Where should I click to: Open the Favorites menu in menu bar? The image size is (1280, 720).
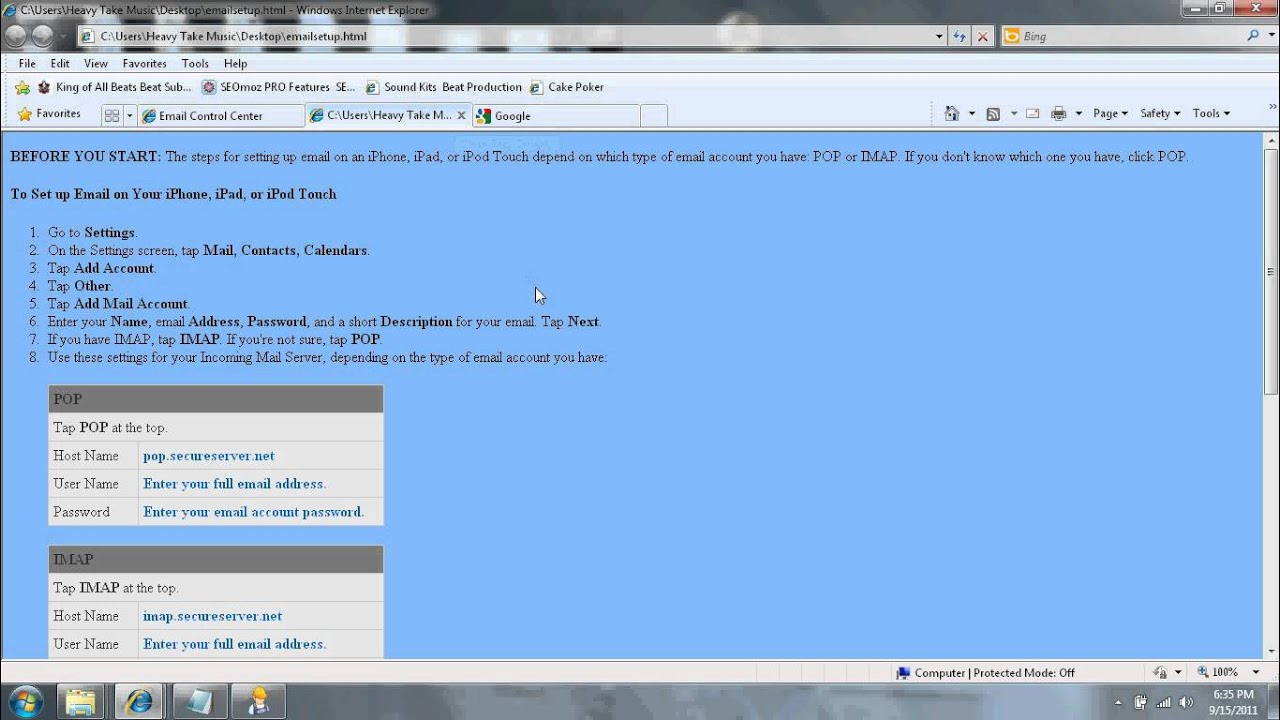[x=145, y=63]
